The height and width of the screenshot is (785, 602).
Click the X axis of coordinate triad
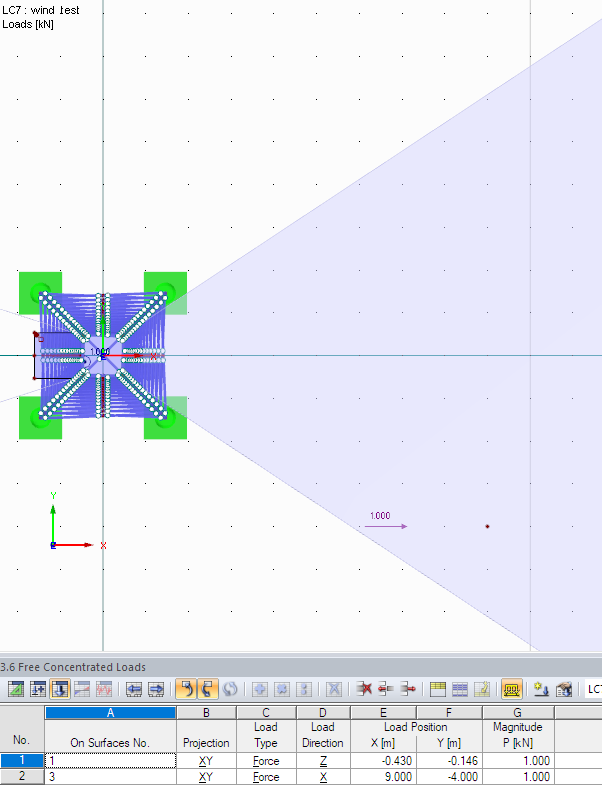click(x=74, y=545)
